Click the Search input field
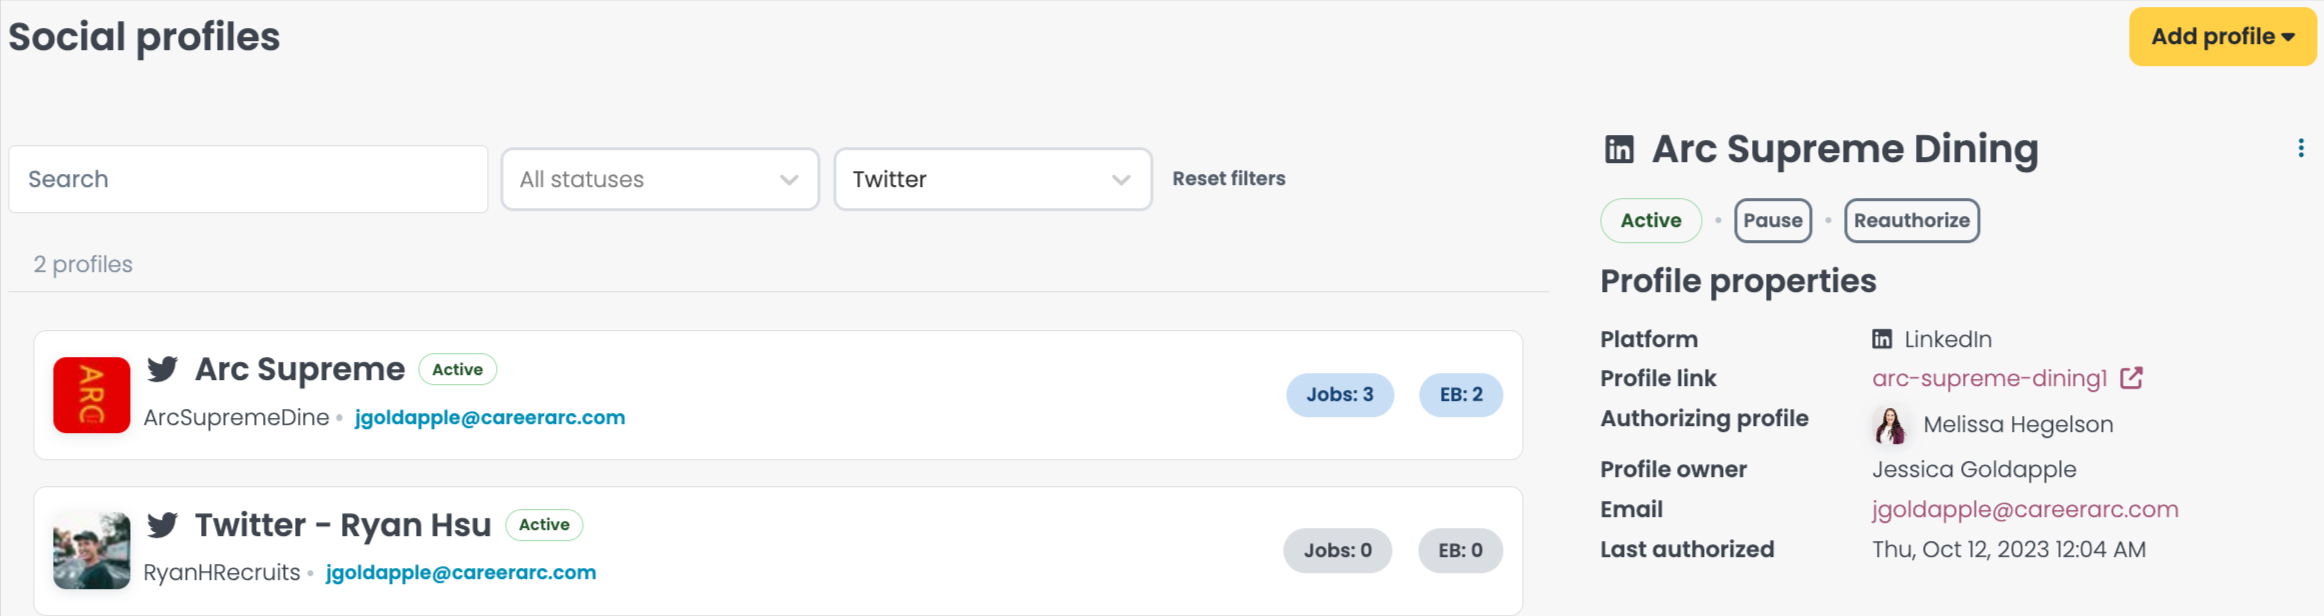 click(x=248, y=179)
